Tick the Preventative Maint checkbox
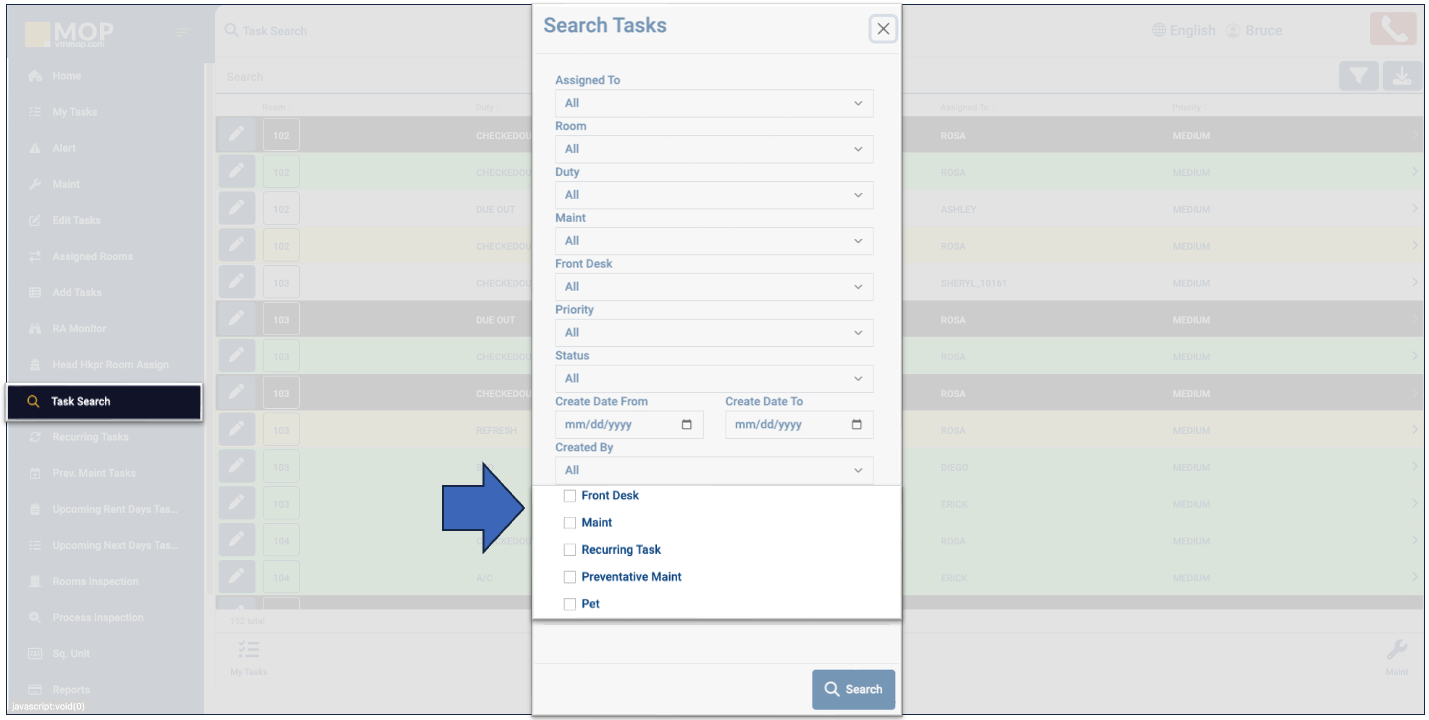Screen dimensions: 1429x720 pos(570,577)
